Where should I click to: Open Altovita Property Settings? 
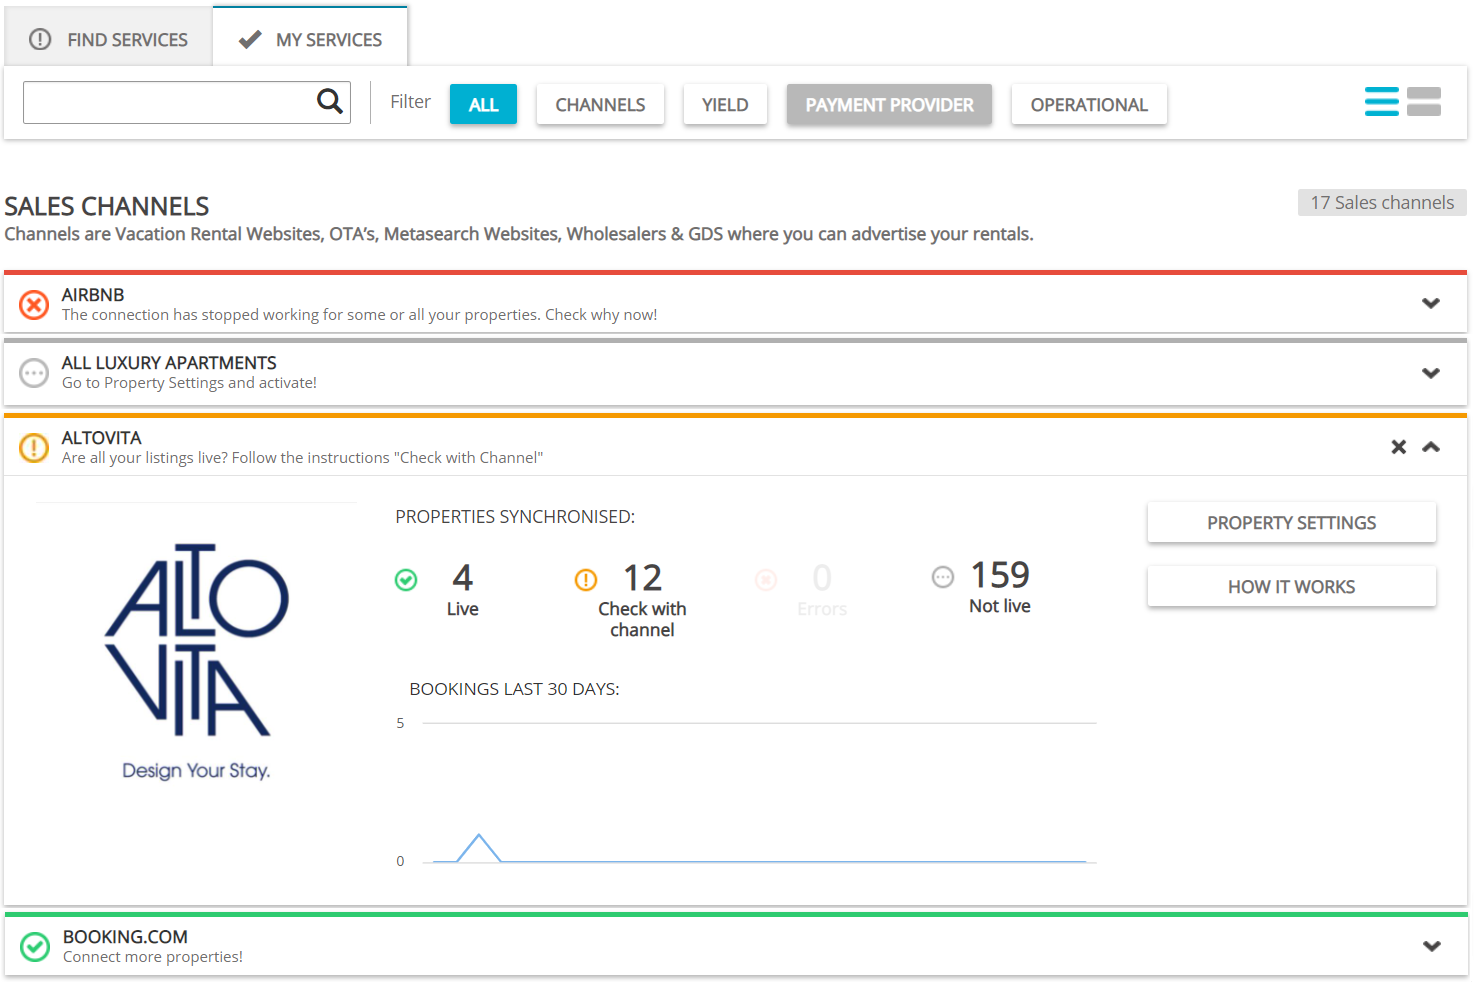1291,522
